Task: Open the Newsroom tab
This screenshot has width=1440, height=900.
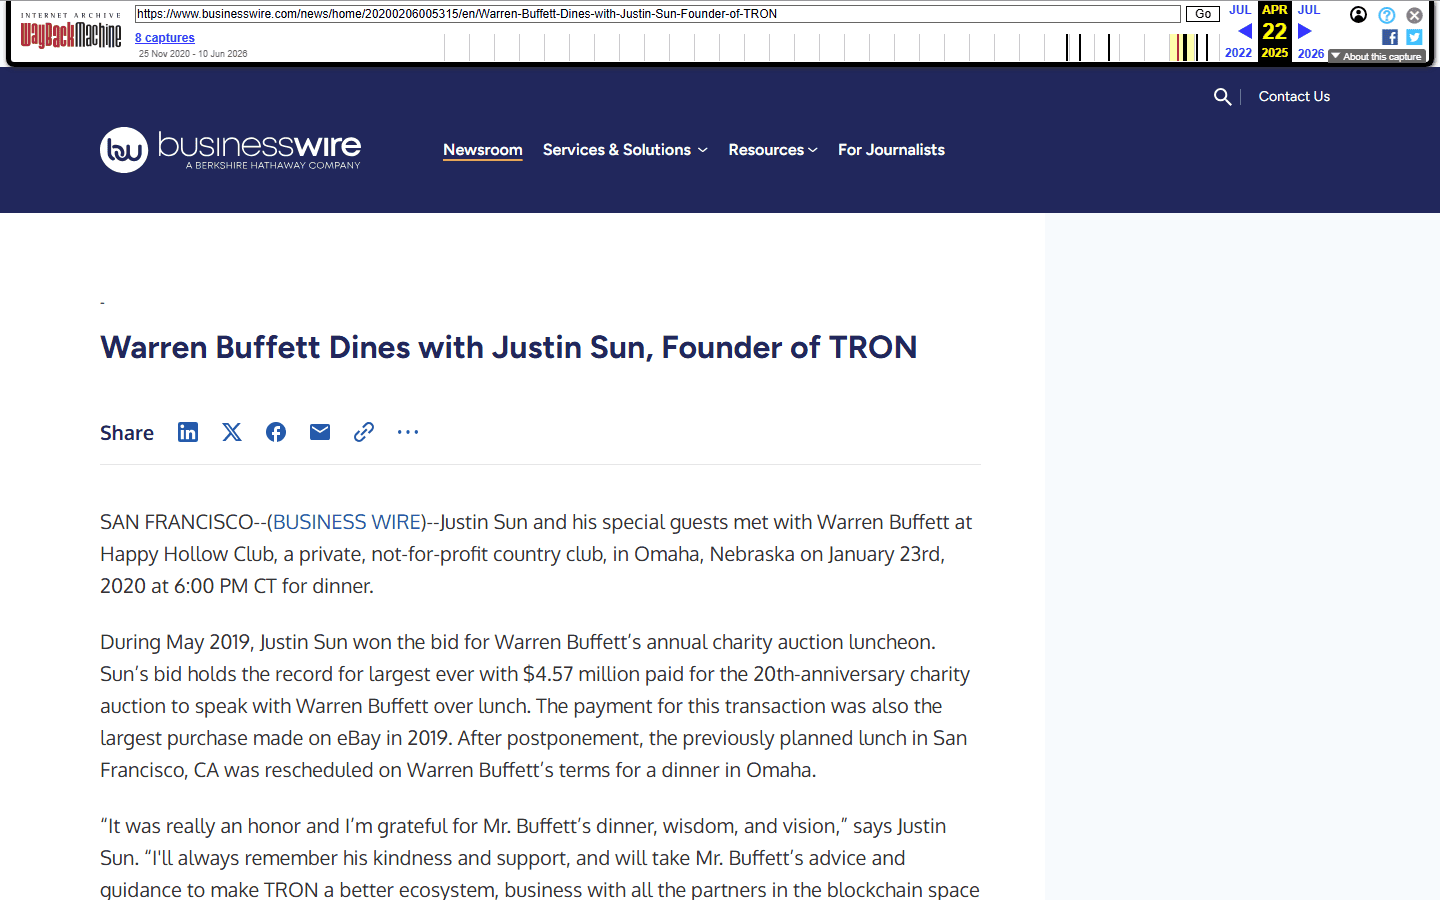Action: tap(483, 150)
